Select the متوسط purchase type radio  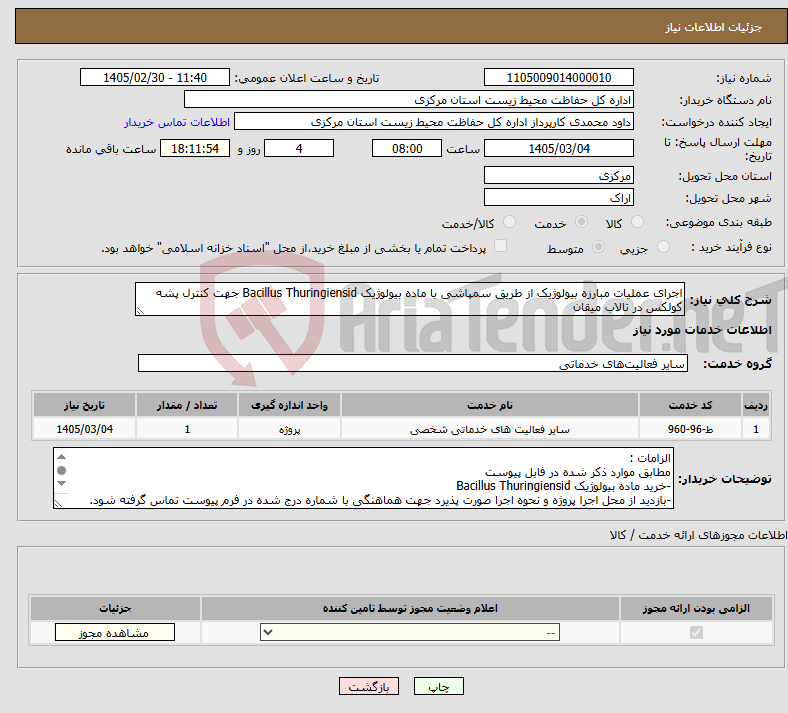coord(598,247)
